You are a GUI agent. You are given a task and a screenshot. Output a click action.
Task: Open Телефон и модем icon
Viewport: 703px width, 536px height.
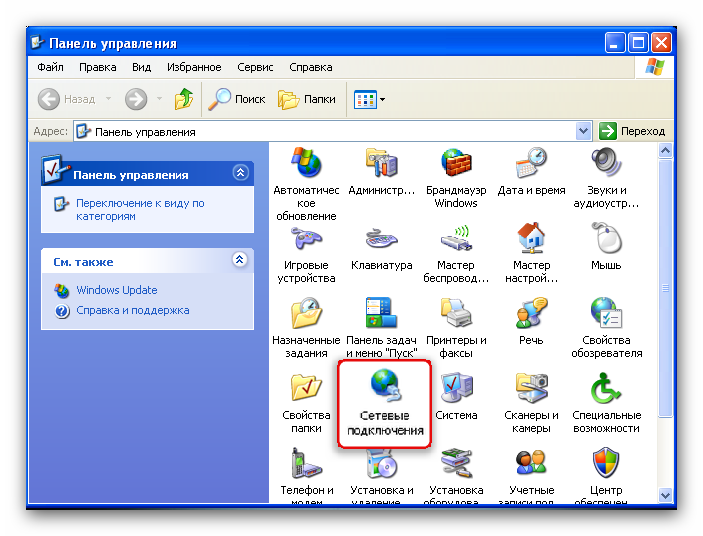point(306,463)
